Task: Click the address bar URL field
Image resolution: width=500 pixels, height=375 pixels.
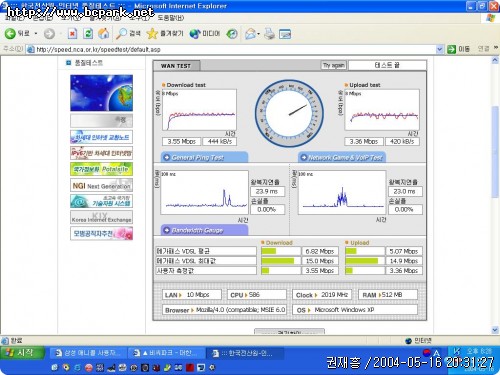Action: tap(231, 49)
